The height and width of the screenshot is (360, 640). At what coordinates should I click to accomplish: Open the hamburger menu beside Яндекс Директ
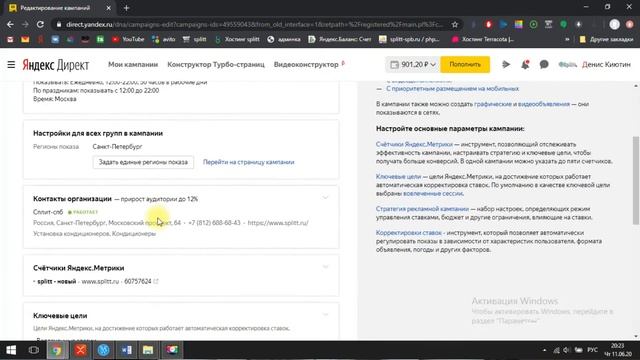11,64
